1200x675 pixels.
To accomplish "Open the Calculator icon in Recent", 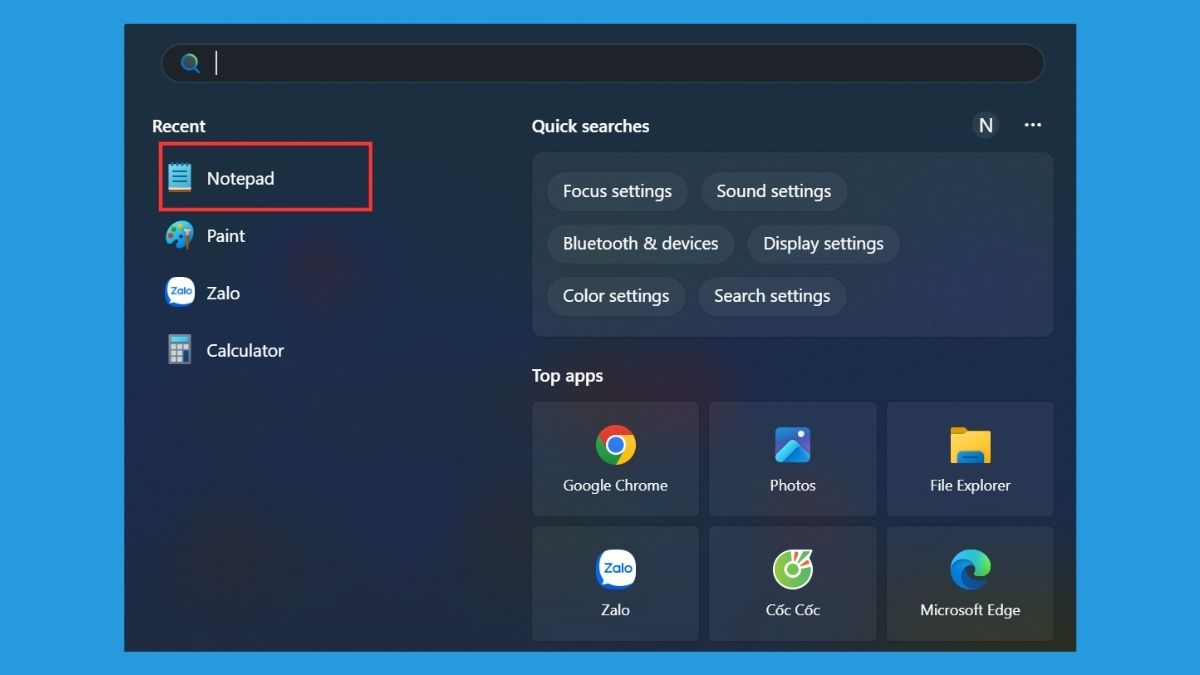I will click(180, 350).
